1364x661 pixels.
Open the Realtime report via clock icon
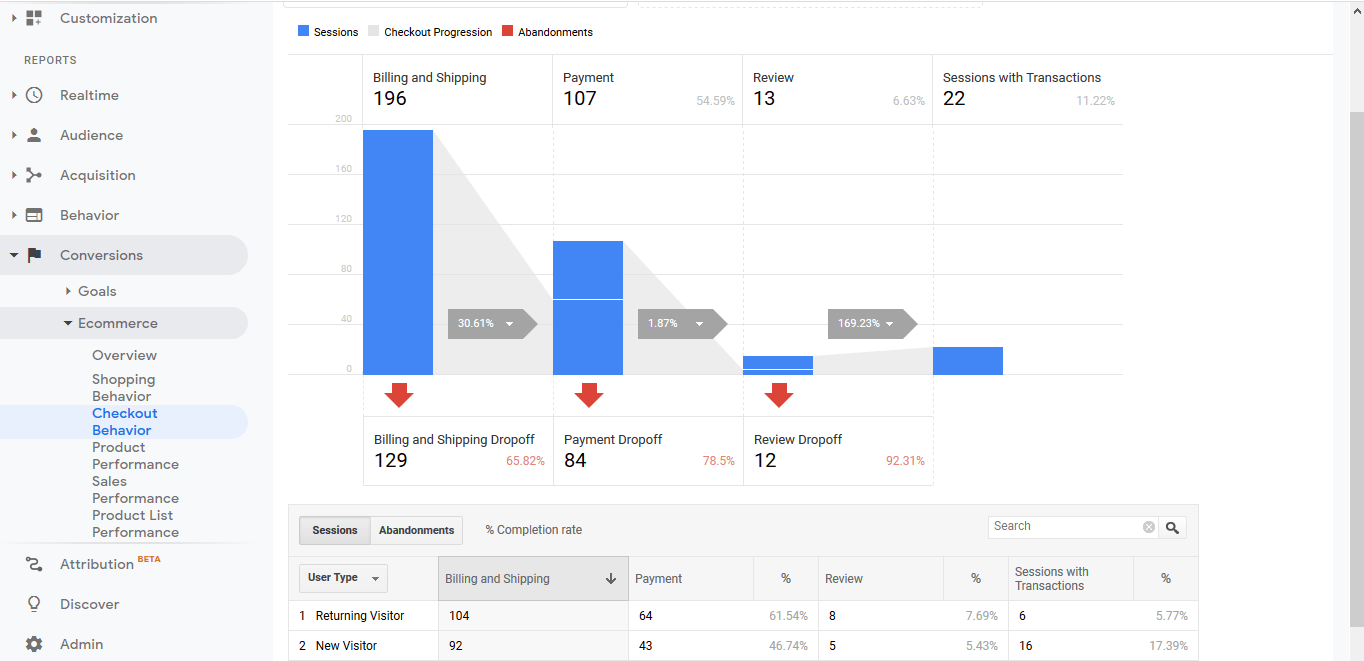click(x=34, y=95)
